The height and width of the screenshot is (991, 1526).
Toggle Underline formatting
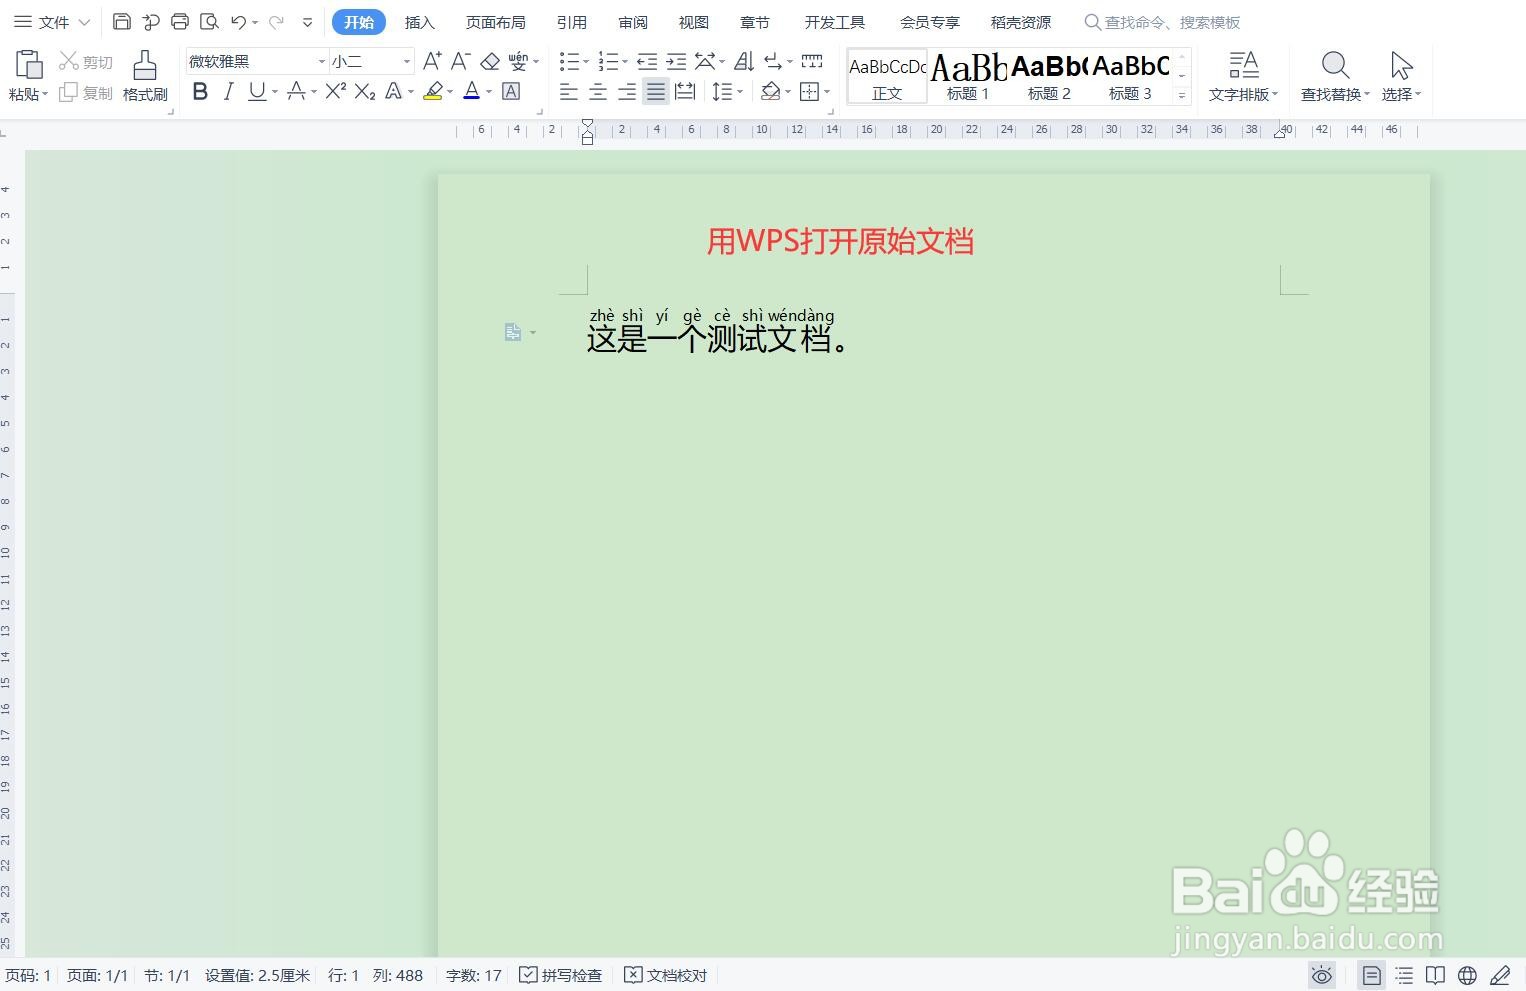257,92
